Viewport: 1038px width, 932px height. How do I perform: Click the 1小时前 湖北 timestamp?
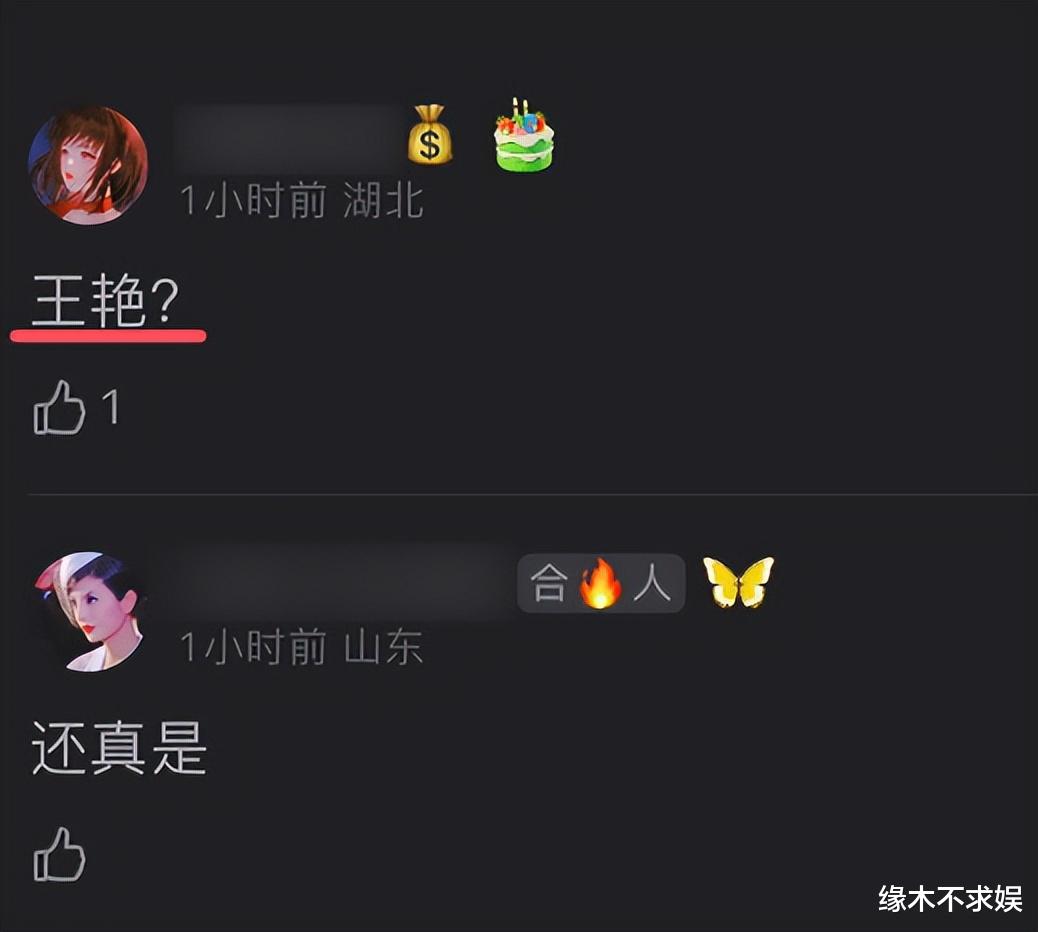[301, 201]
